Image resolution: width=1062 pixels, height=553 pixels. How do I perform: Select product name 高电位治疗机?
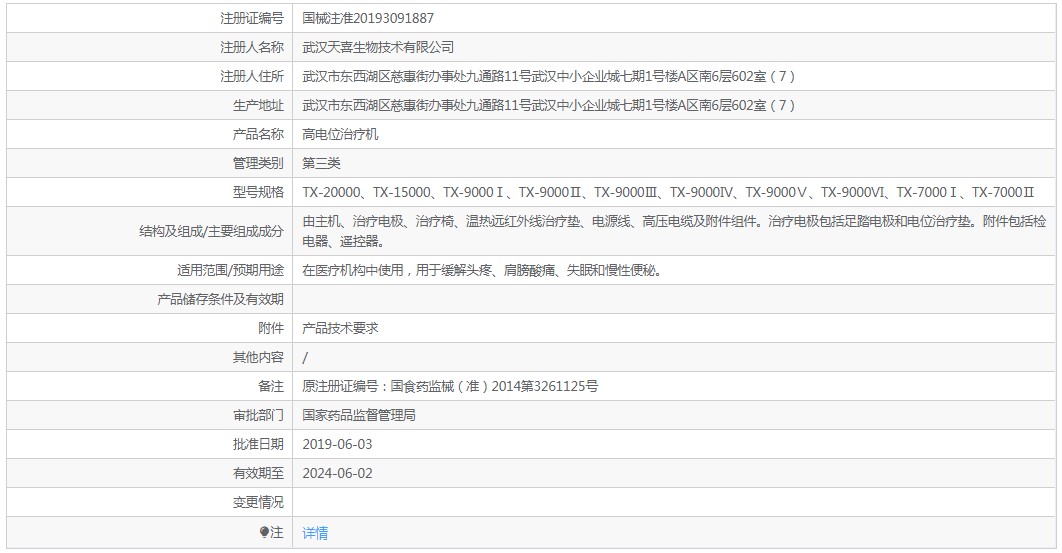(x=340, y=135)
